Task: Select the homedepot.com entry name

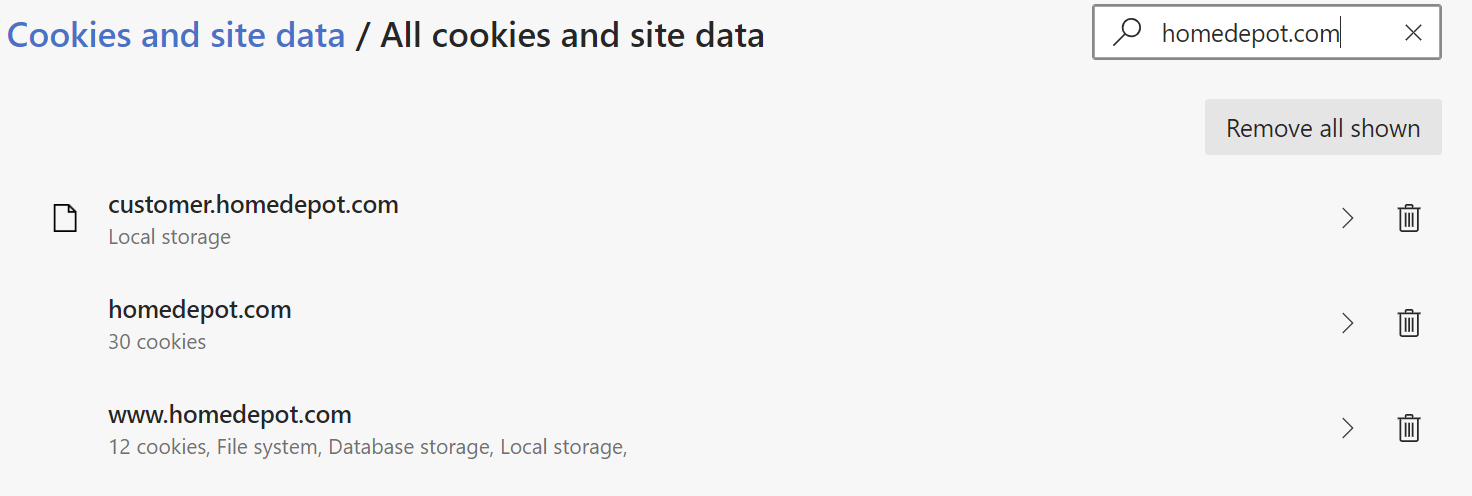Action: pos(200,310)
